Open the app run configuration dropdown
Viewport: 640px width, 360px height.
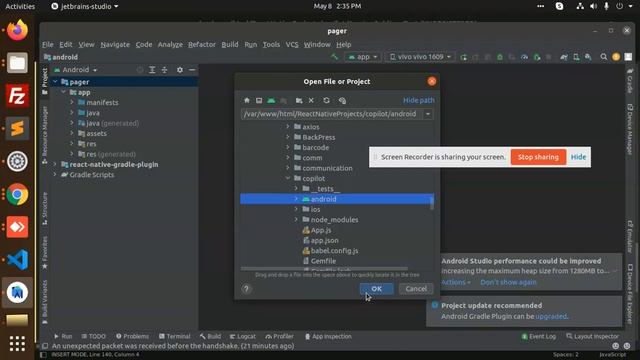point(363,57)
